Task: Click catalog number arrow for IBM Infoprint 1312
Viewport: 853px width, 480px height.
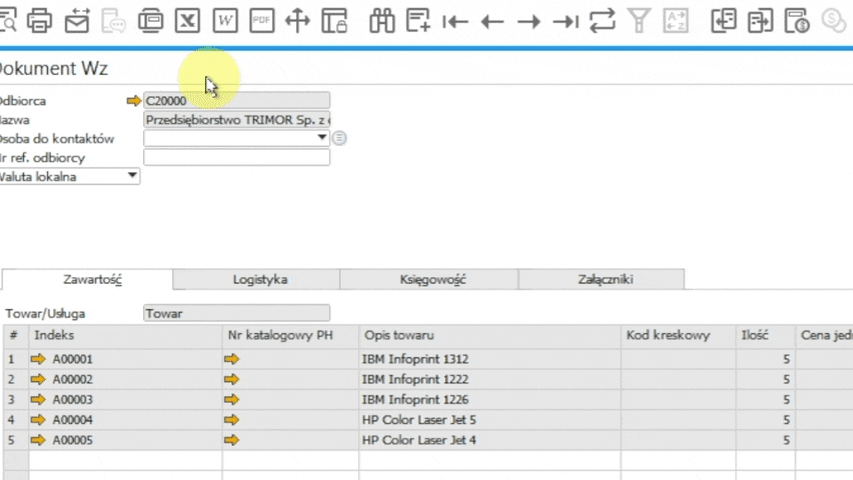Action: [232, 359]
